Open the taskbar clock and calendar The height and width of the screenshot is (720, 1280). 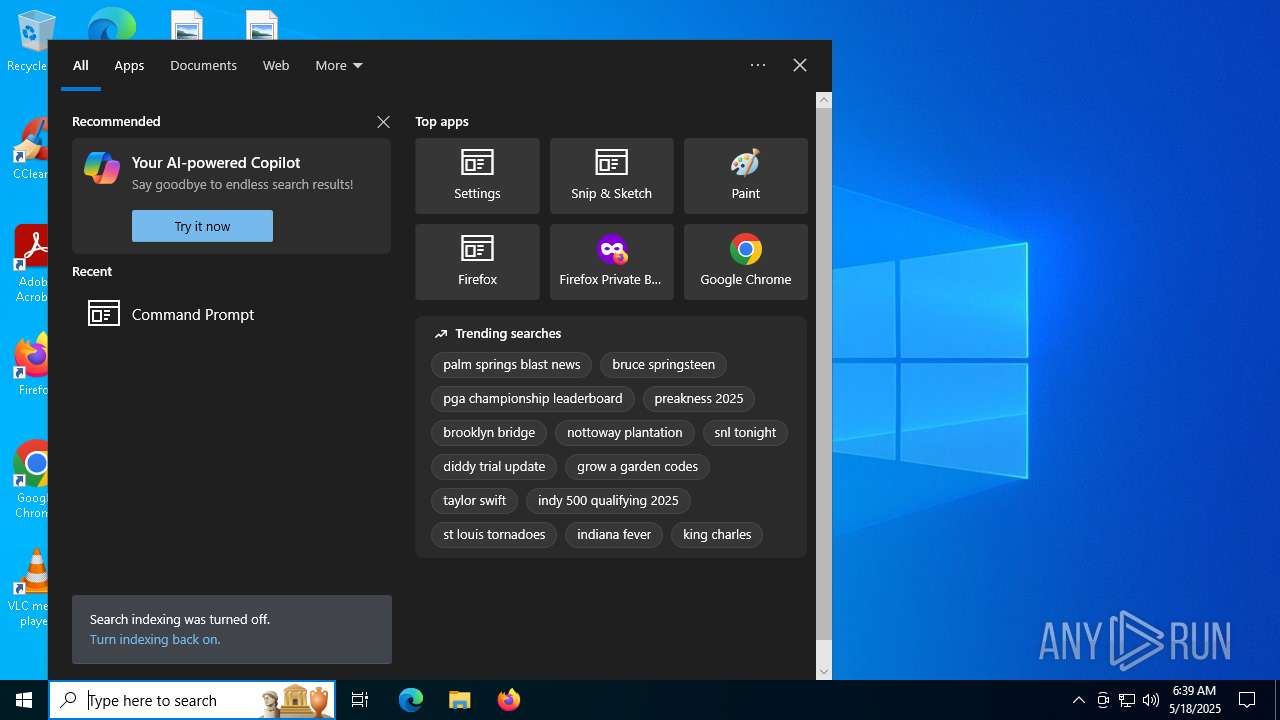(x=1196, y=700)
